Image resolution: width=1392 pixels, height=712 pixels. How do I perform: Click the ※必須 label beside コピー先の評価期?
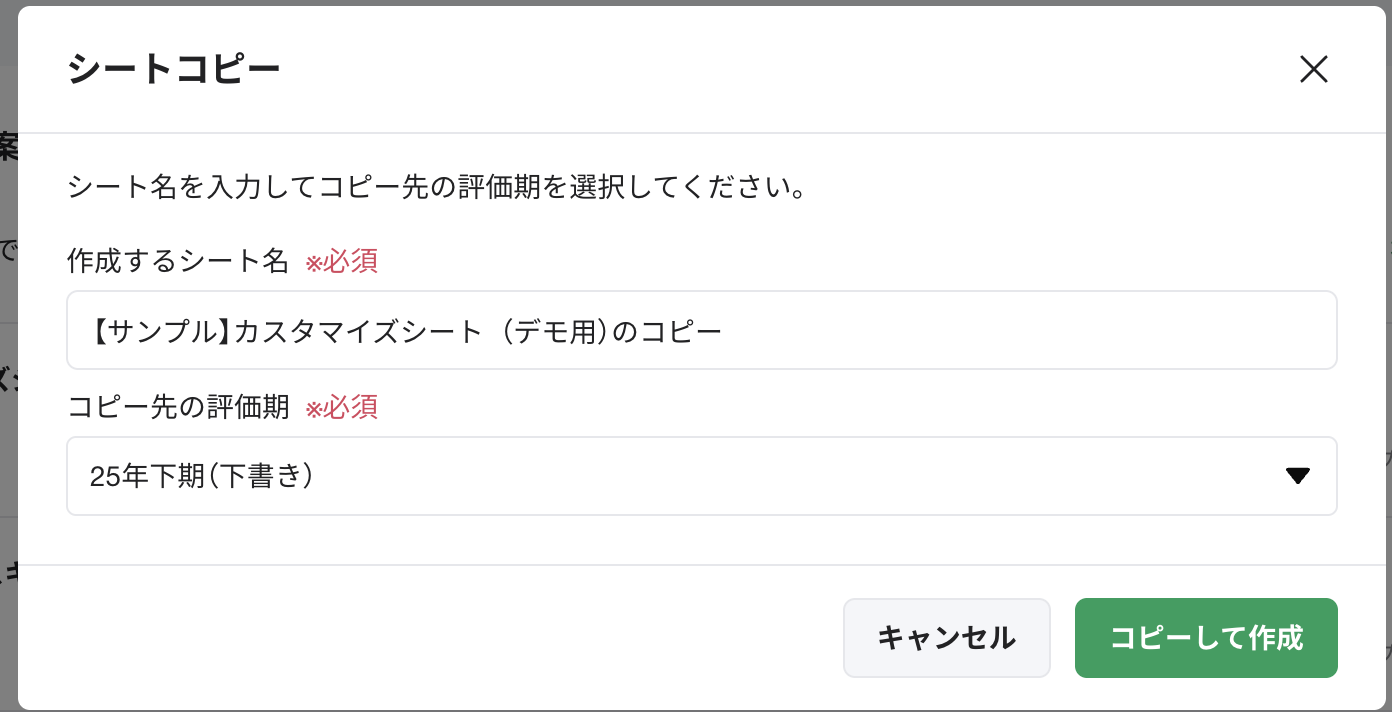point(341,408)
